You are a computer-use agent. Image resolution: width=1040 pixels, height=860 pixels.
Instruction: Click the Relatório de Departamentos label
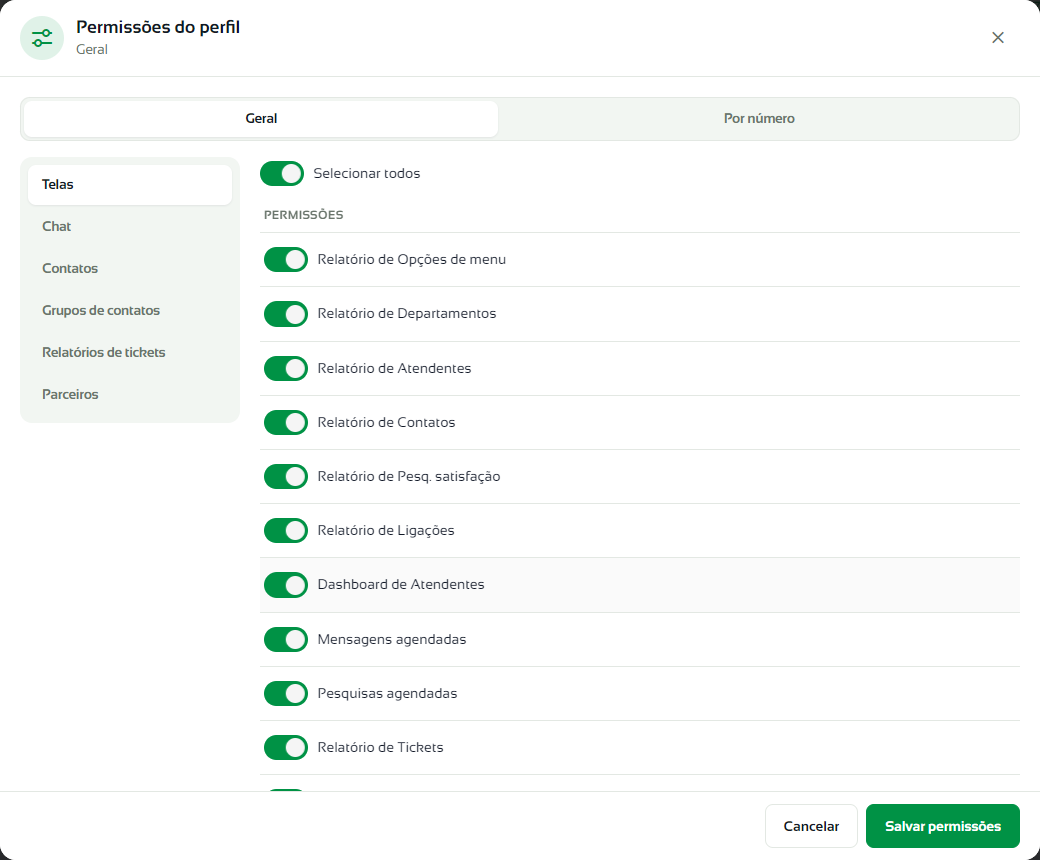[x=407, y=314]
